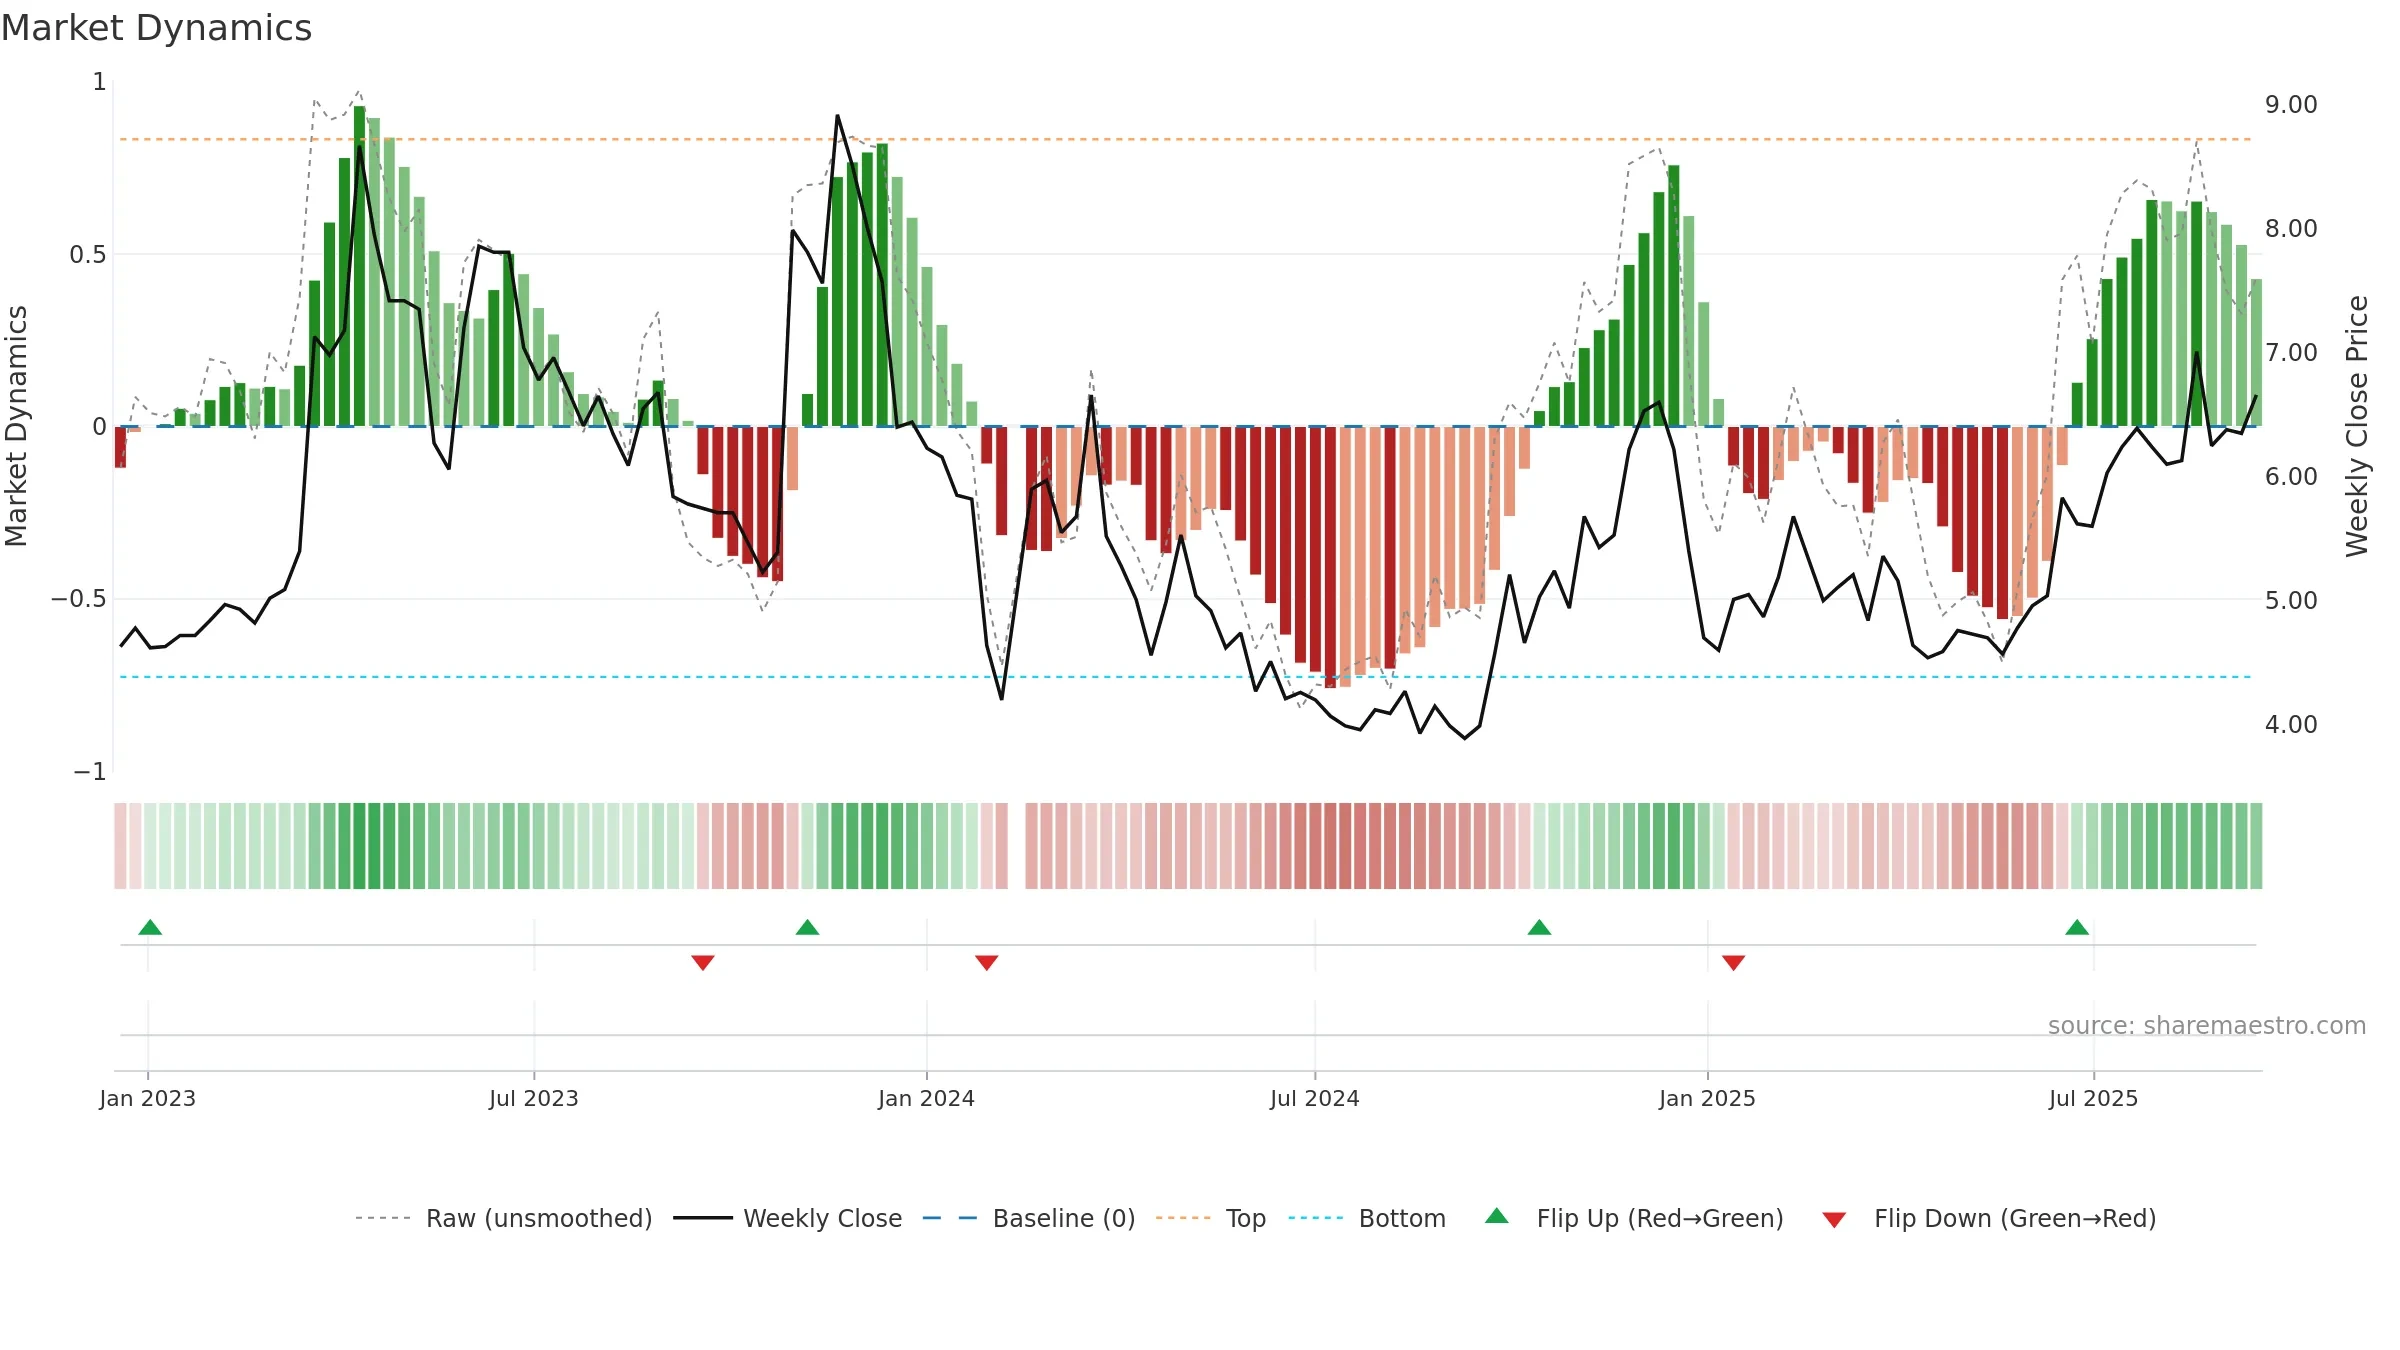
Task: Toggle Flip Up (Red→Green) legend entry
Action: click(x=1634, y=1218)
